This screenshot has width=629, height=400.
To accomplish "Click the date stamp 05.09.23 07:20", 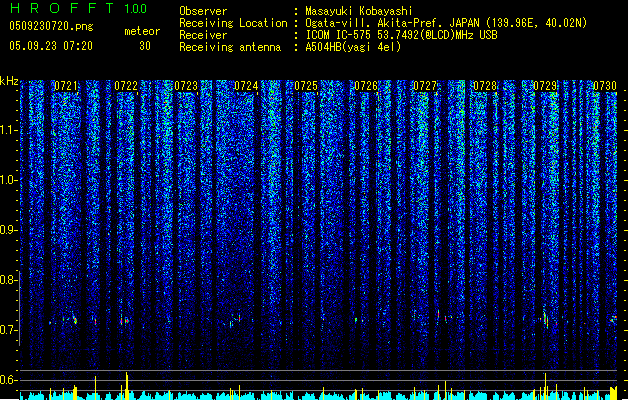I will (51, 46).
